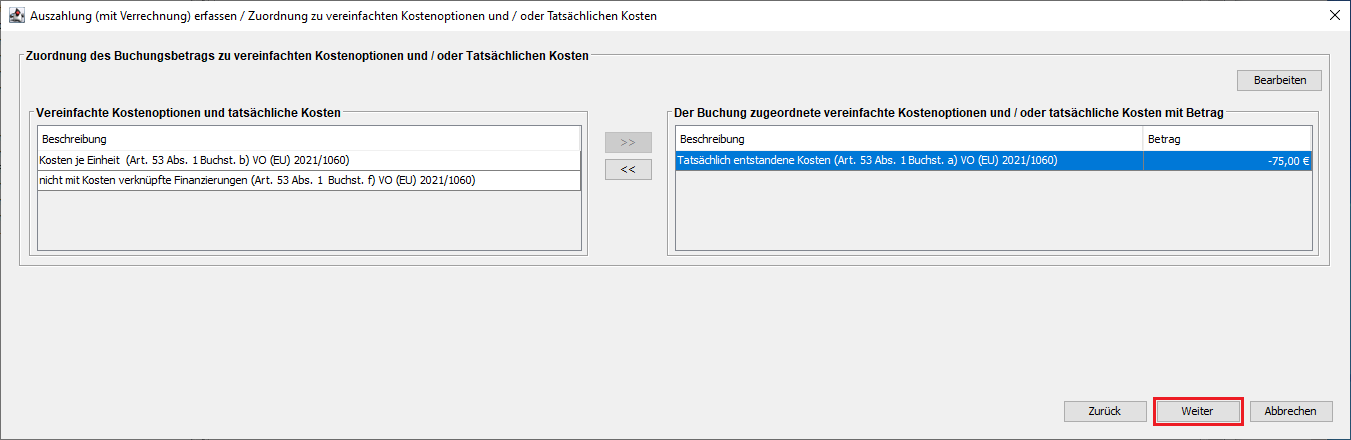Click the -75,00 € Betrag cell
1351x440 pixels.
[x=1226, y=160]
